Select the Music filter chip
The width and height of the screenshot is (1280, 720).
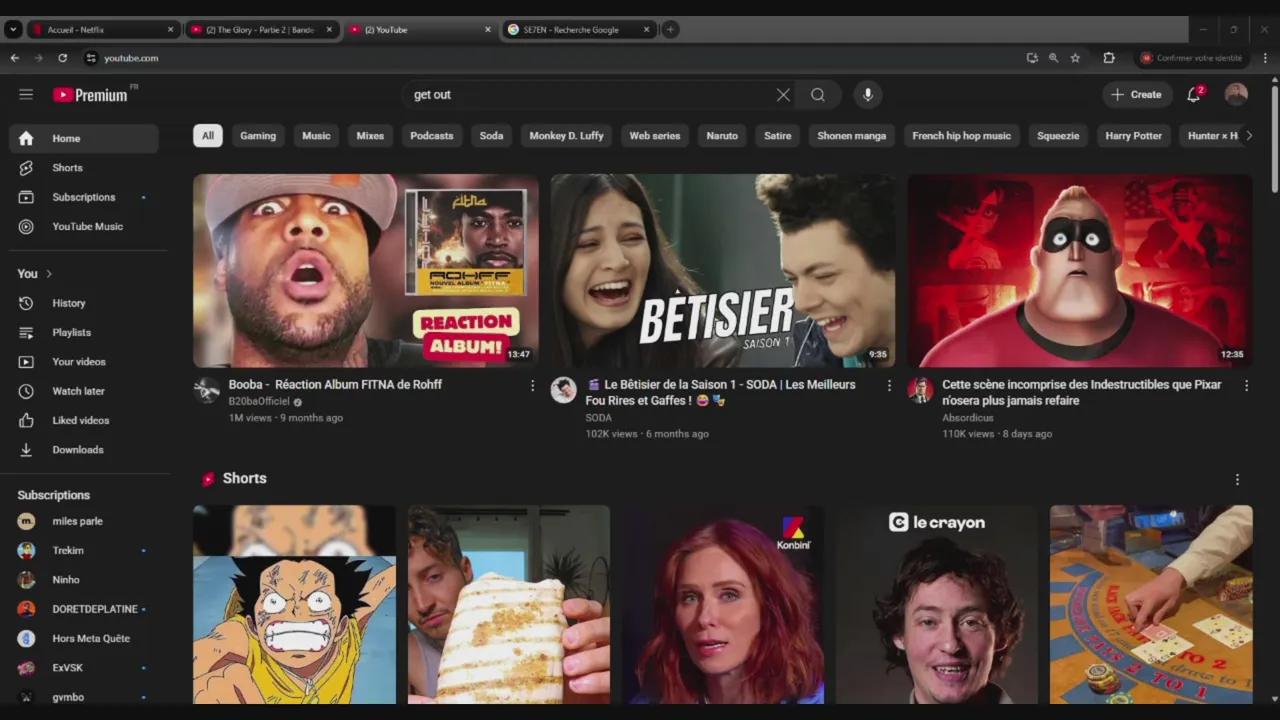316,136
